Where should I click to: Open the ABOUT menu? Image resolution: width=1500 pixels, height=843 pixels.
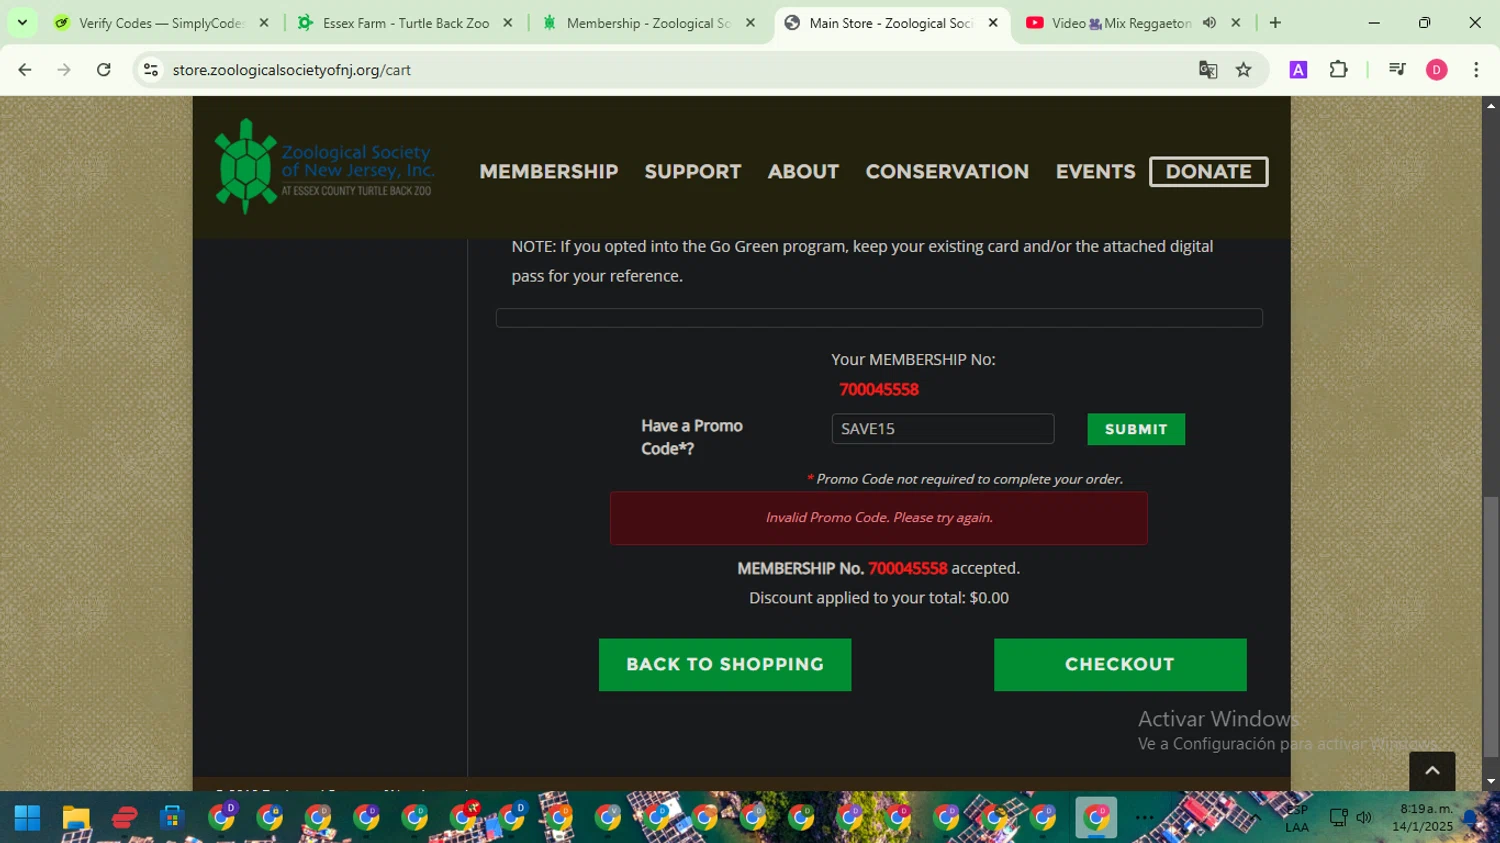coord(803,172)
